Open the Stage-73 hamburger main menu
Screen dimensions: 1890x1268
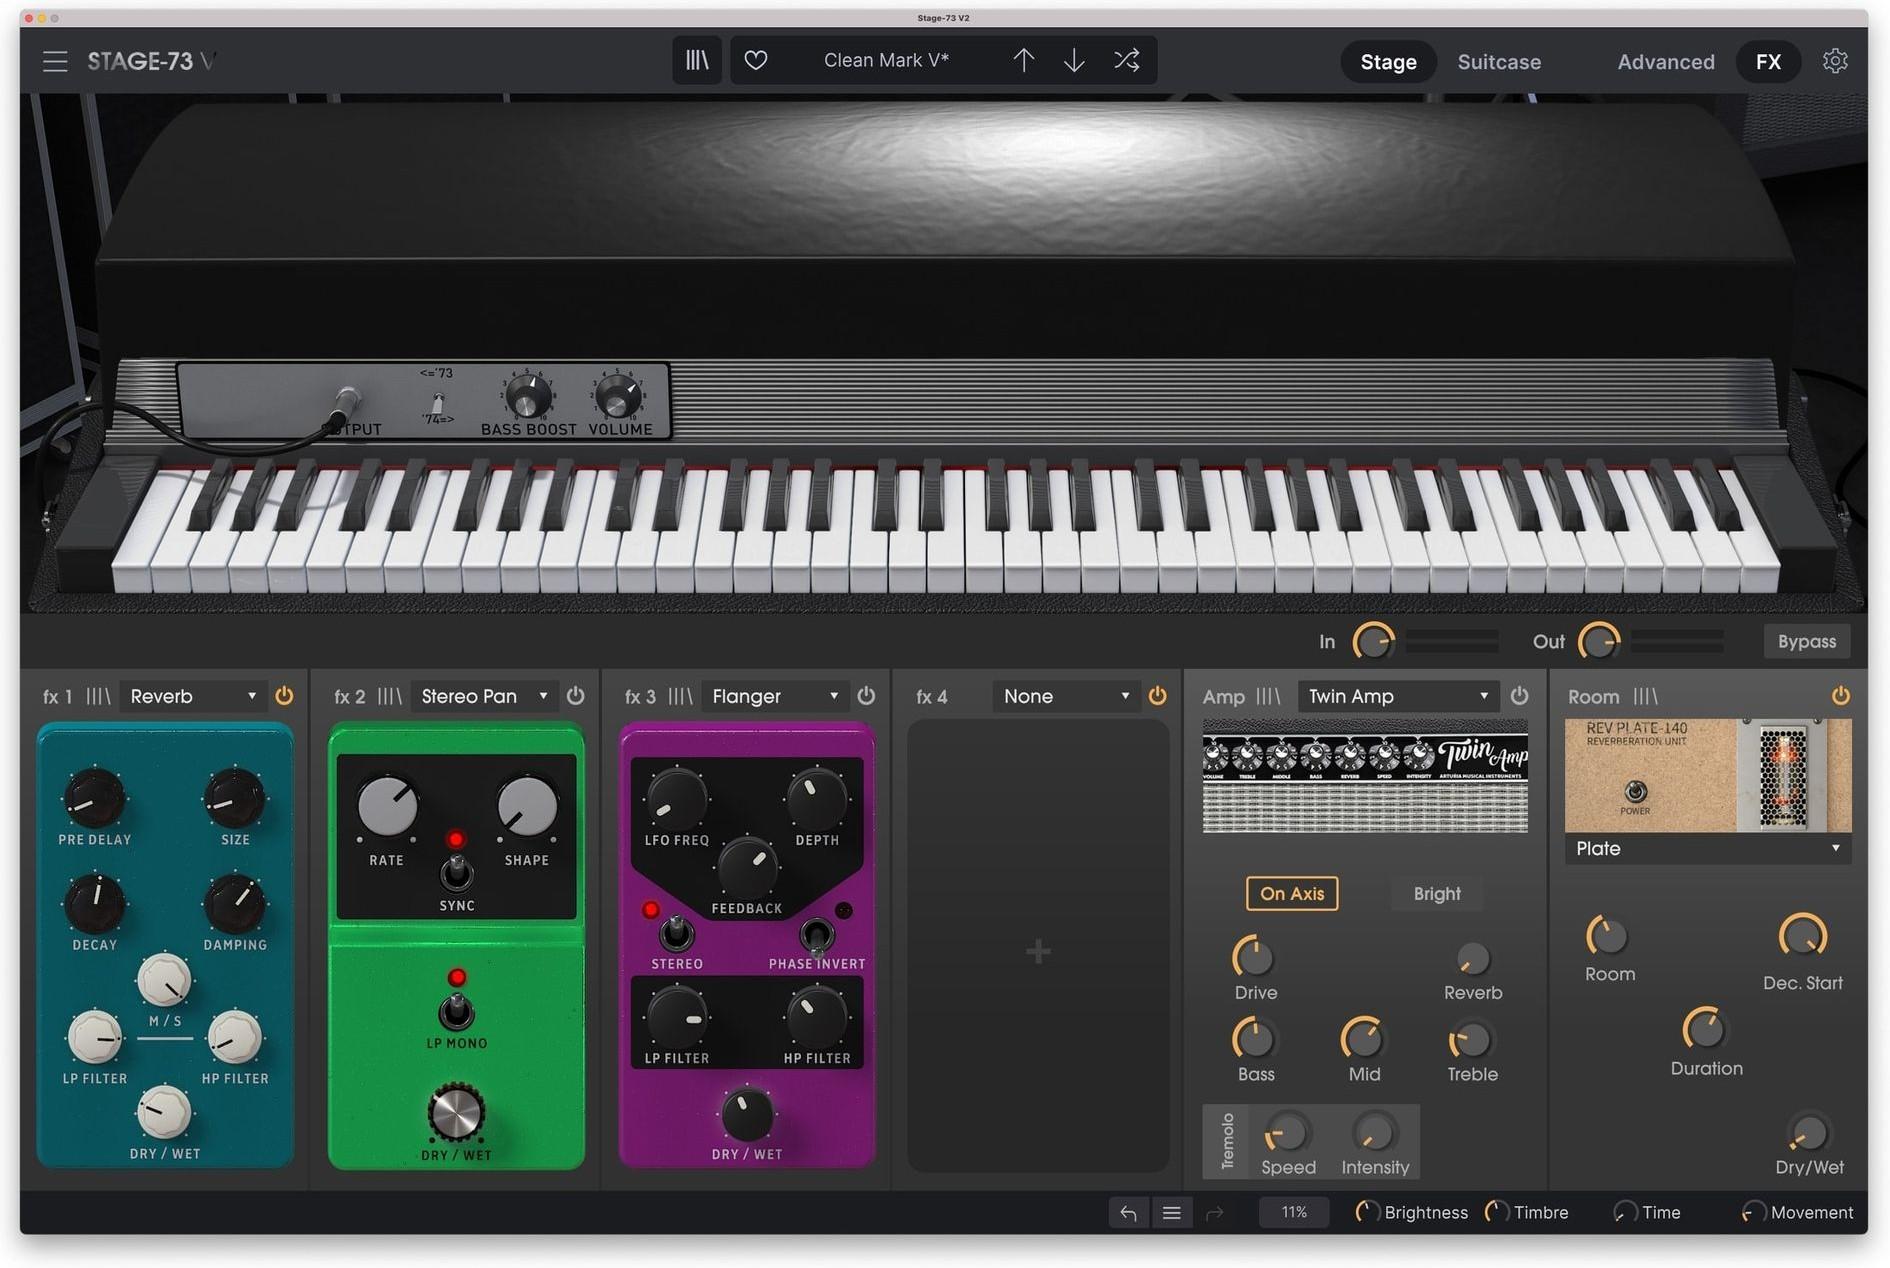55,60
